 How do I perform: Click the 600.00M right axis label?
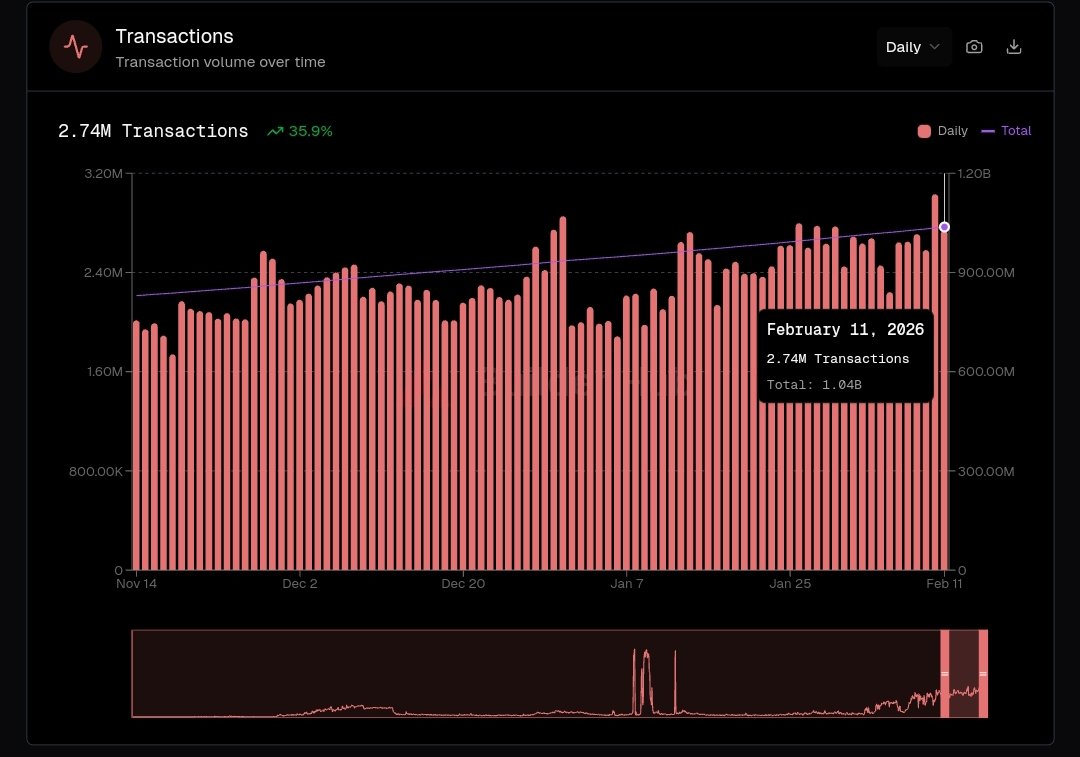click(x=986, y=372)
